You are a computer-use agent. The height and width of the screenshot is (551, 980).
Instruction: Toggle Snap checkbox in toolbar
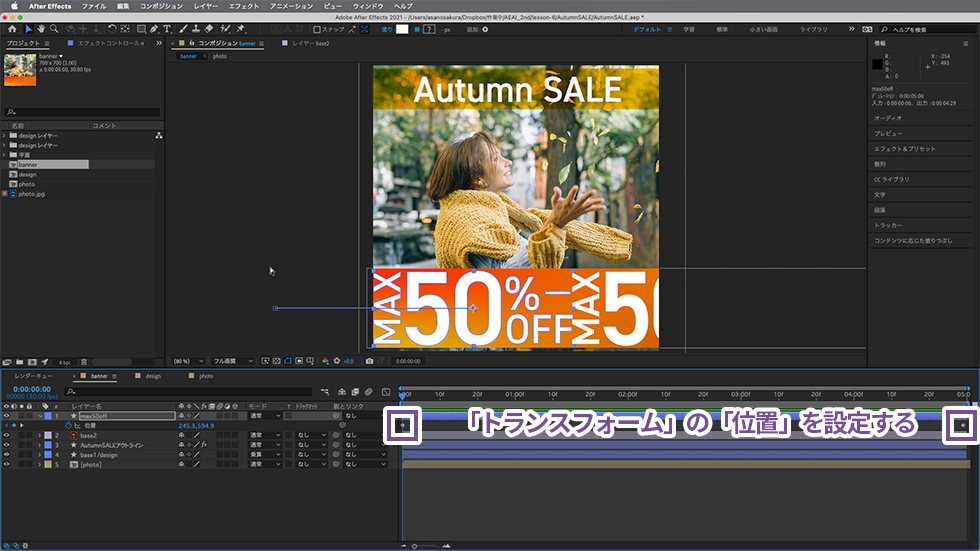click(317, 29)
